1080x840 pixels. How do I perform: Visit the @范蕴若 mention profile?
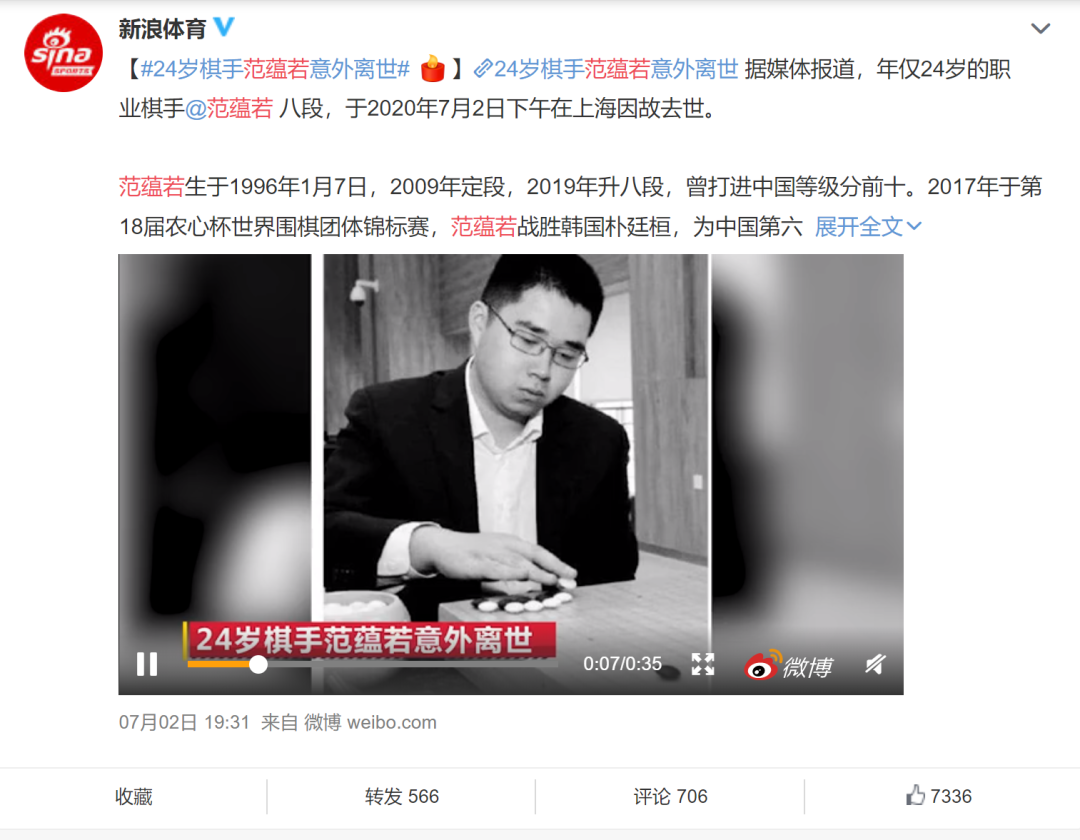[229, 108]
